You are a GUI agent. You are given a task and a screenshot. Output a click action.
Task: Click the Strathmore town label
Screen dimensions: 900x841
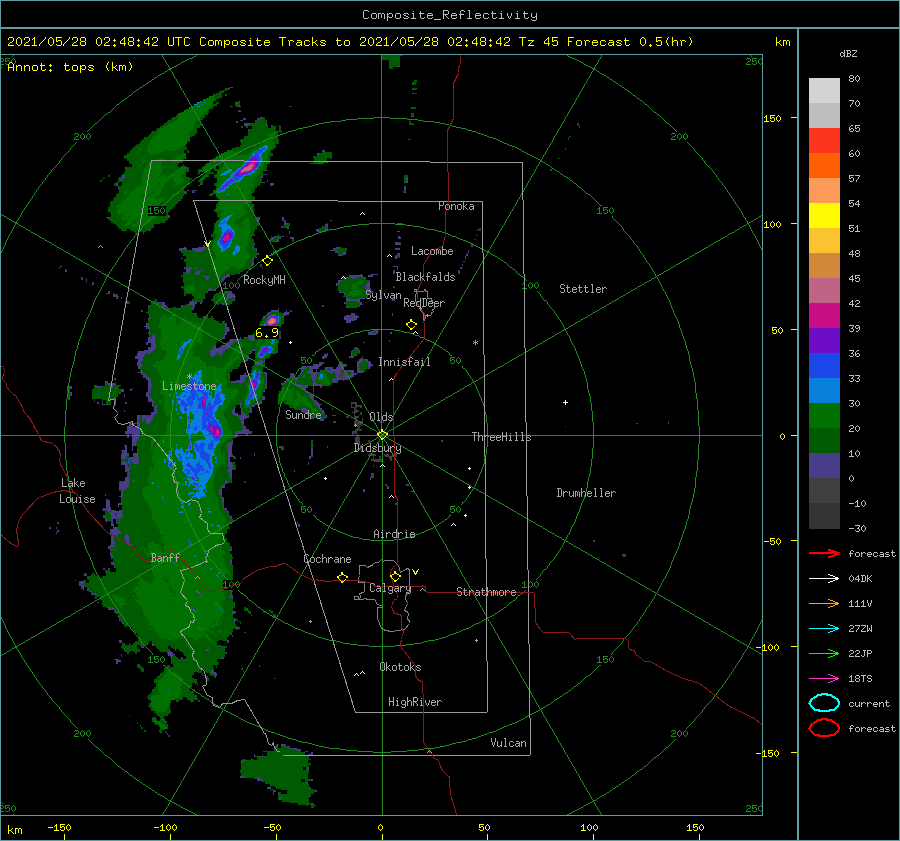tap(486, 592)
